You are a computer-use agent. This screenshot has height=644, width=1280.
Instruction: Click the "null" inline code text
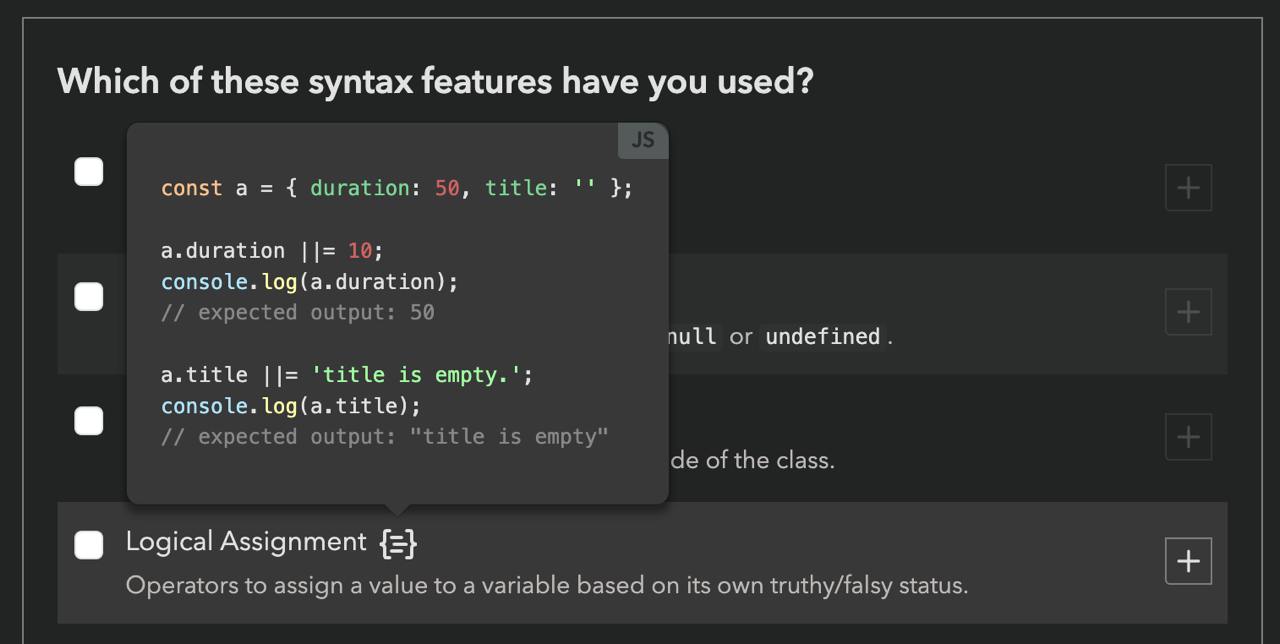691,337
